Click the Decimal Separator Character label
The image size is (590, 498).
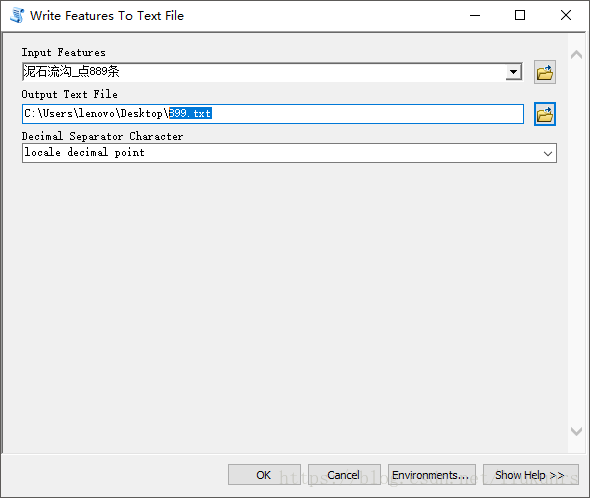pos(102,136)
